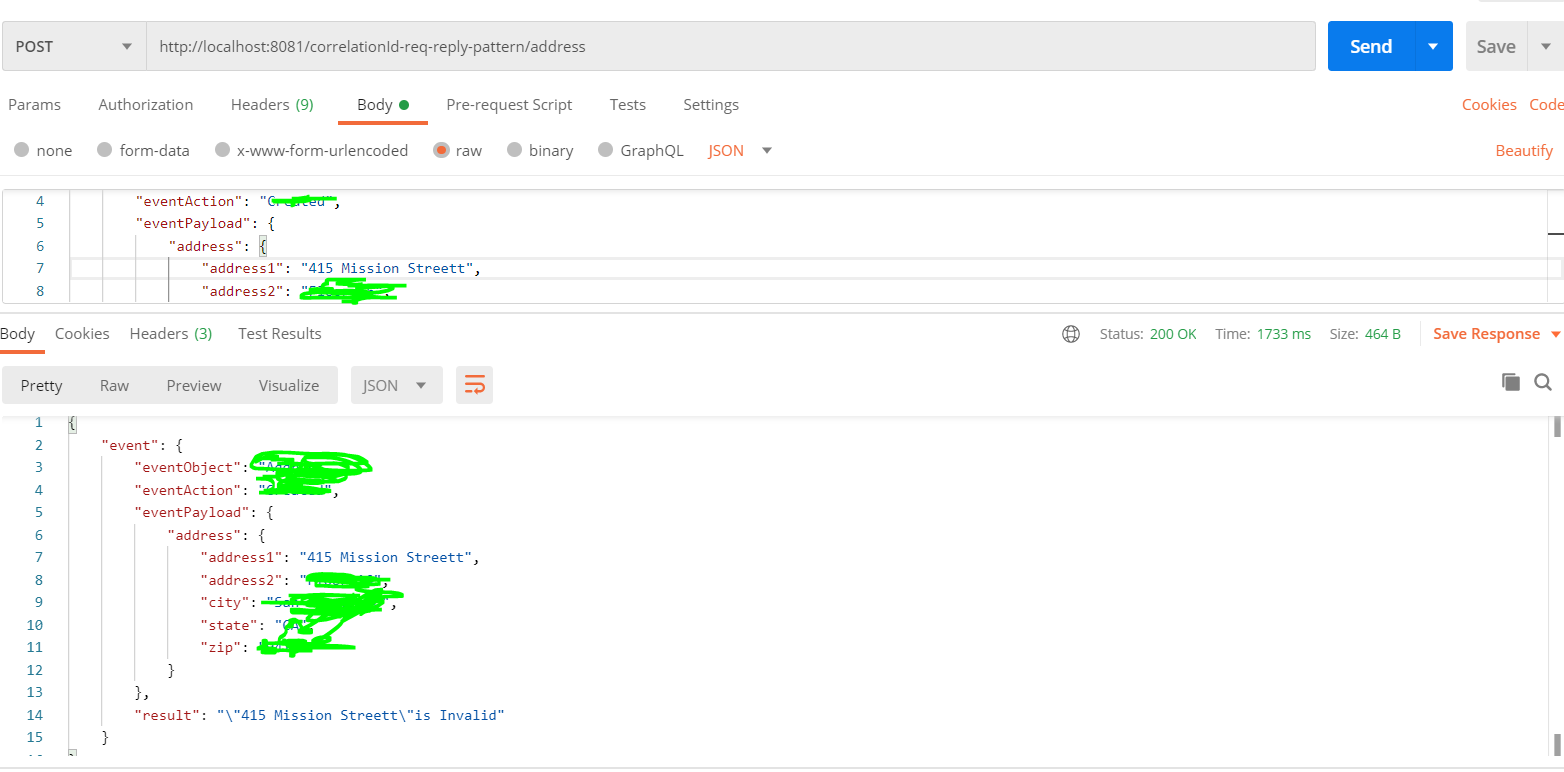Choose the form-data body option
The image size is (1564, 772).
click(105, 150)
